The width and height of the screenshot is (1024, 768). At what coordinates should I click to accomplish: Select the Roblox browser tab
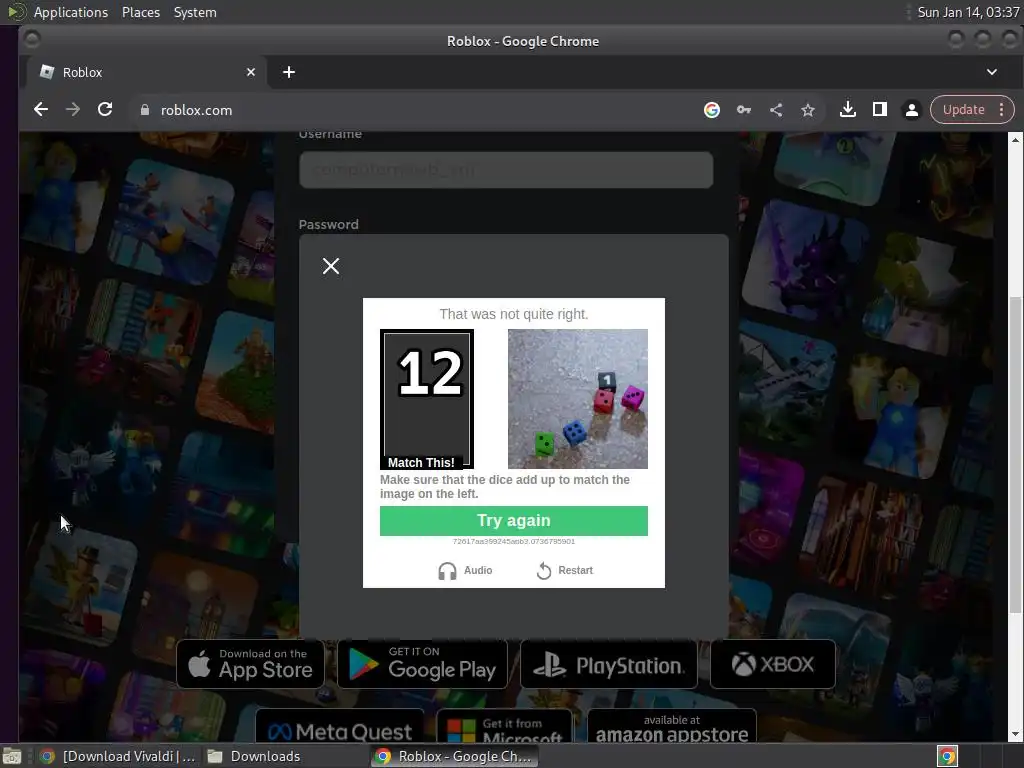click(147, 72)
